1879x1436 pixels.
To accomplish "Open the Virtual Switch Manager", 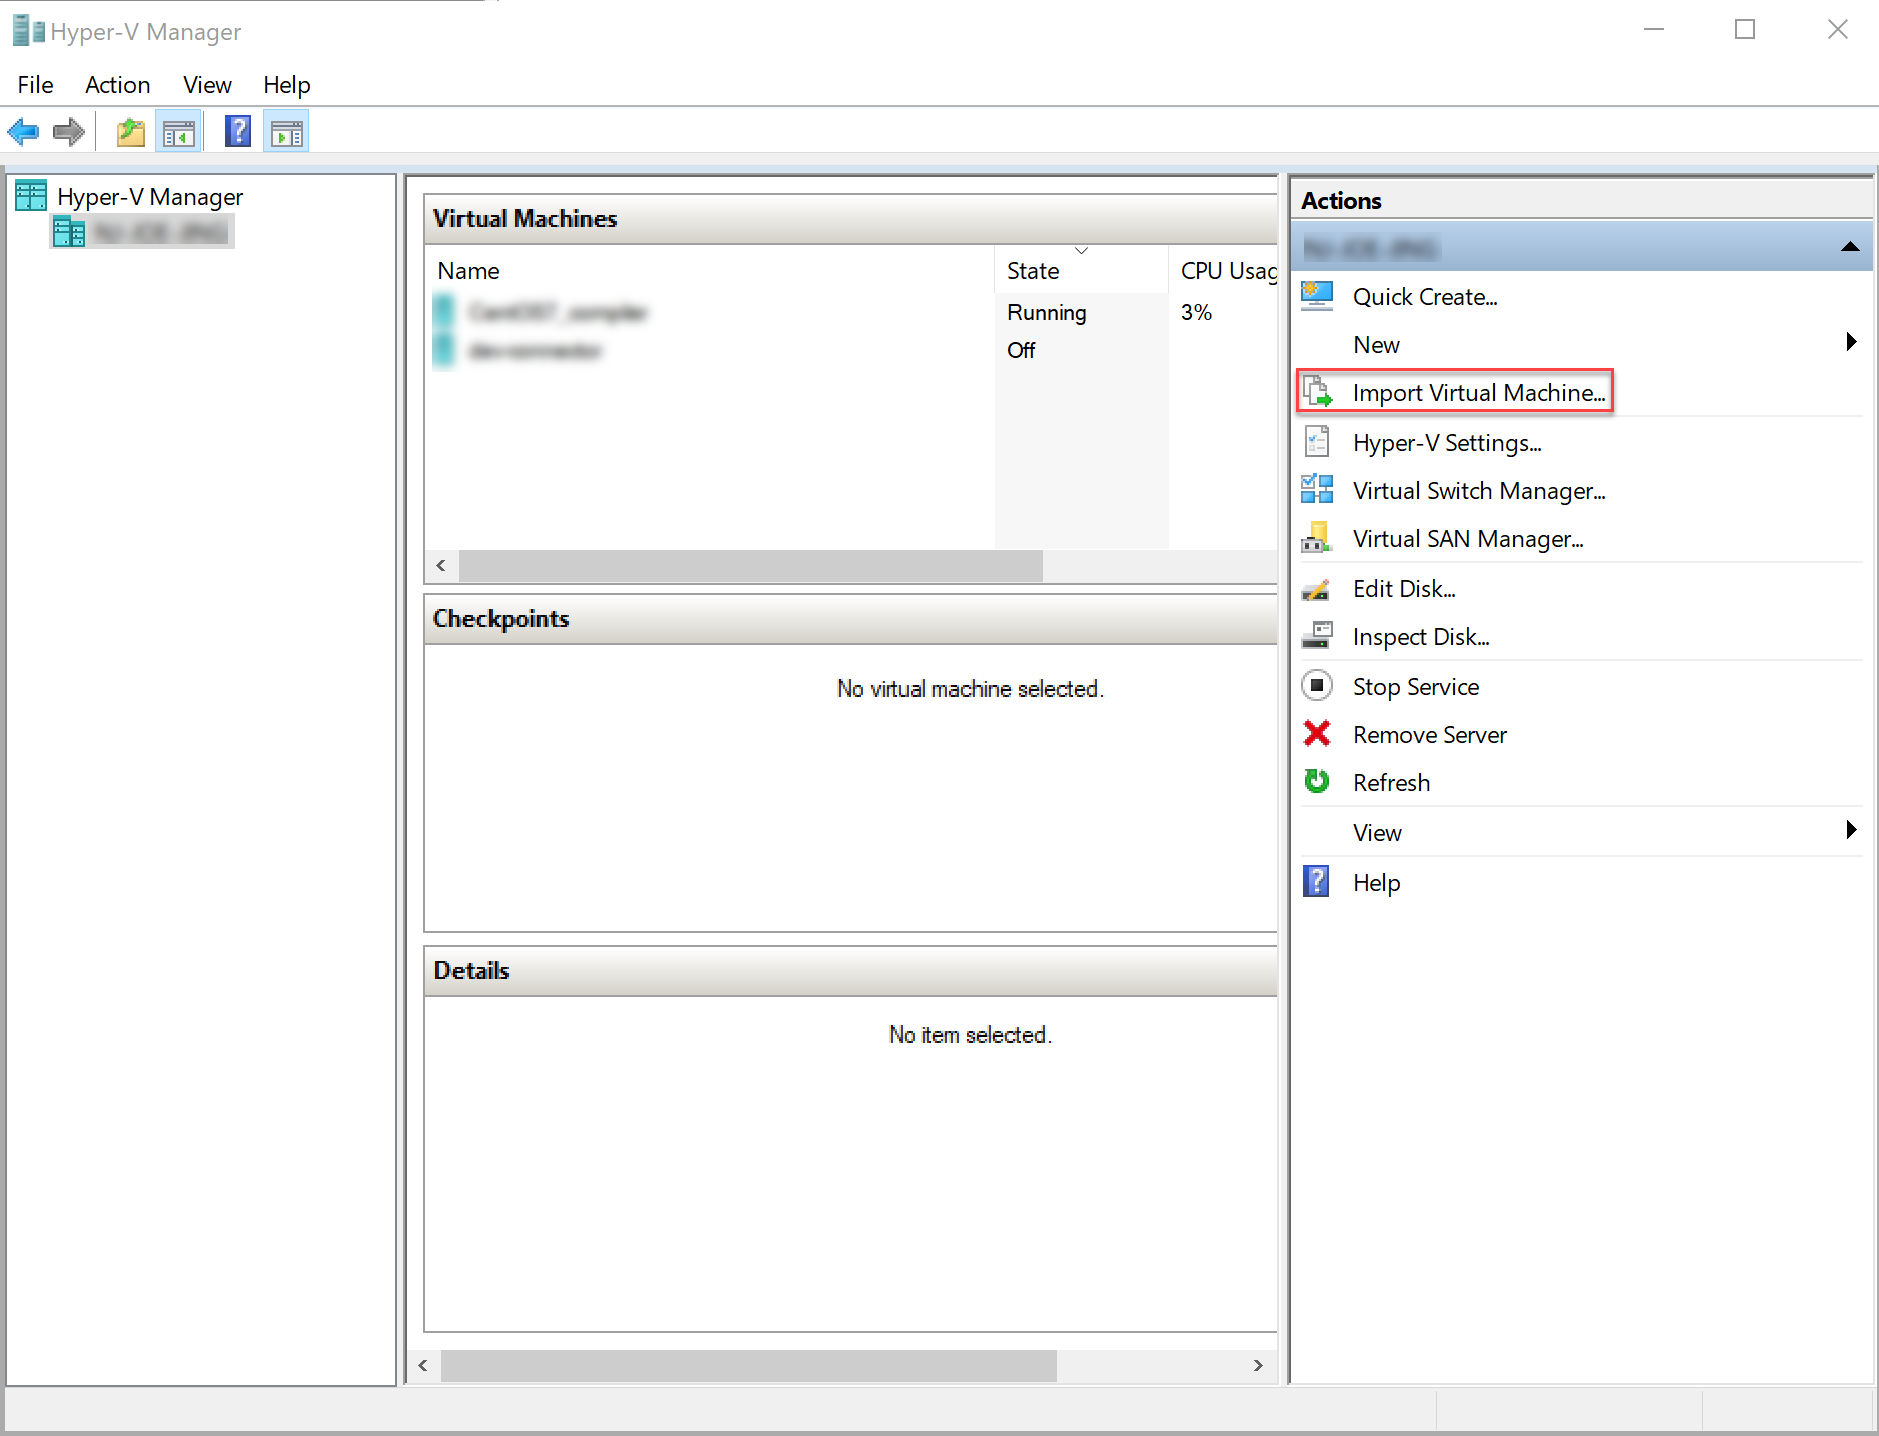I will (1478, 490).
